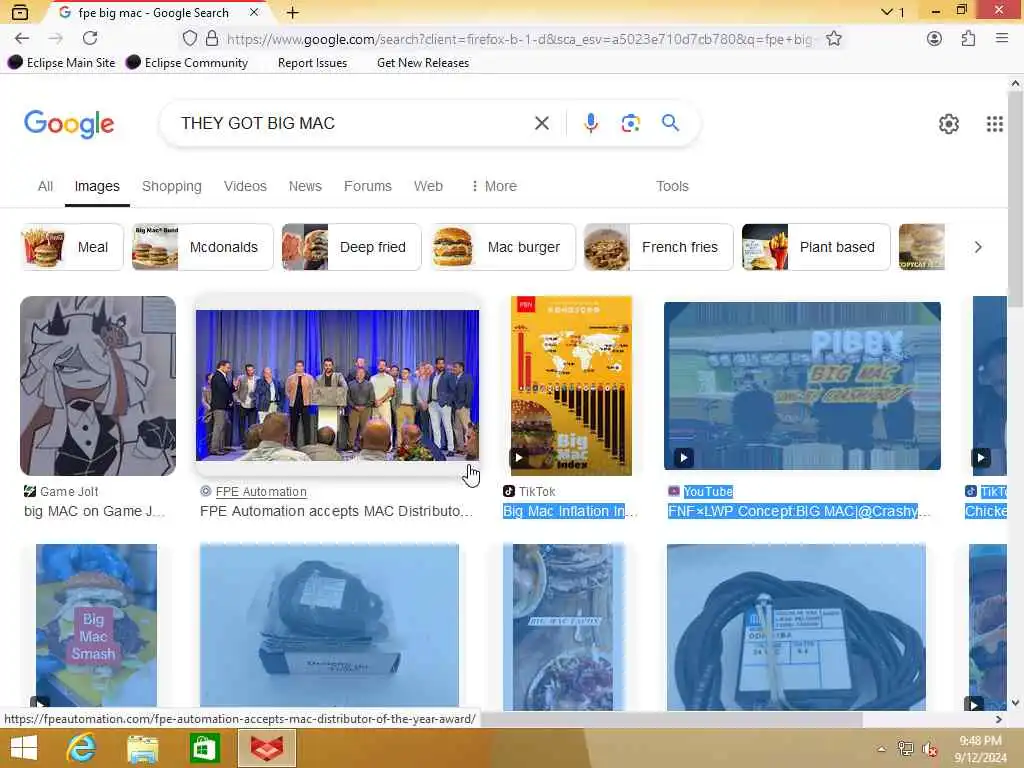Bookmark this page with star icon
Image resolution: width=1024 pixels, height=768 pixels.
(x=833, y=39)
